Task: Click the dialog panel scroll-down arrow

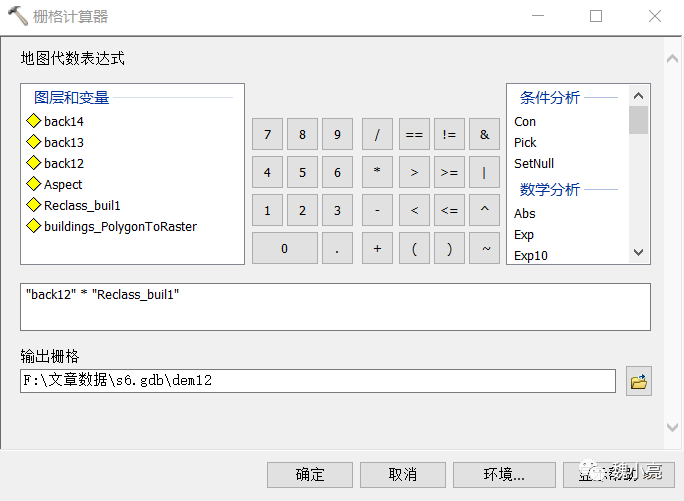Action: tap(672, 427)
